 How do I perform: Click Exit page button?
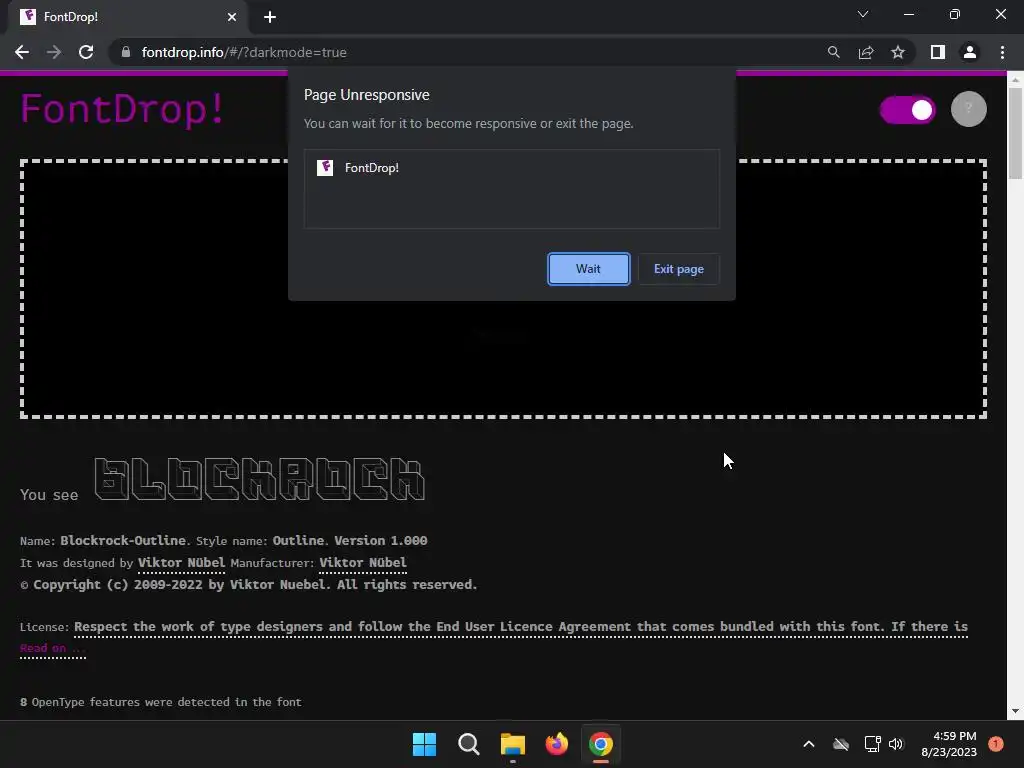[x=679, y=269]
